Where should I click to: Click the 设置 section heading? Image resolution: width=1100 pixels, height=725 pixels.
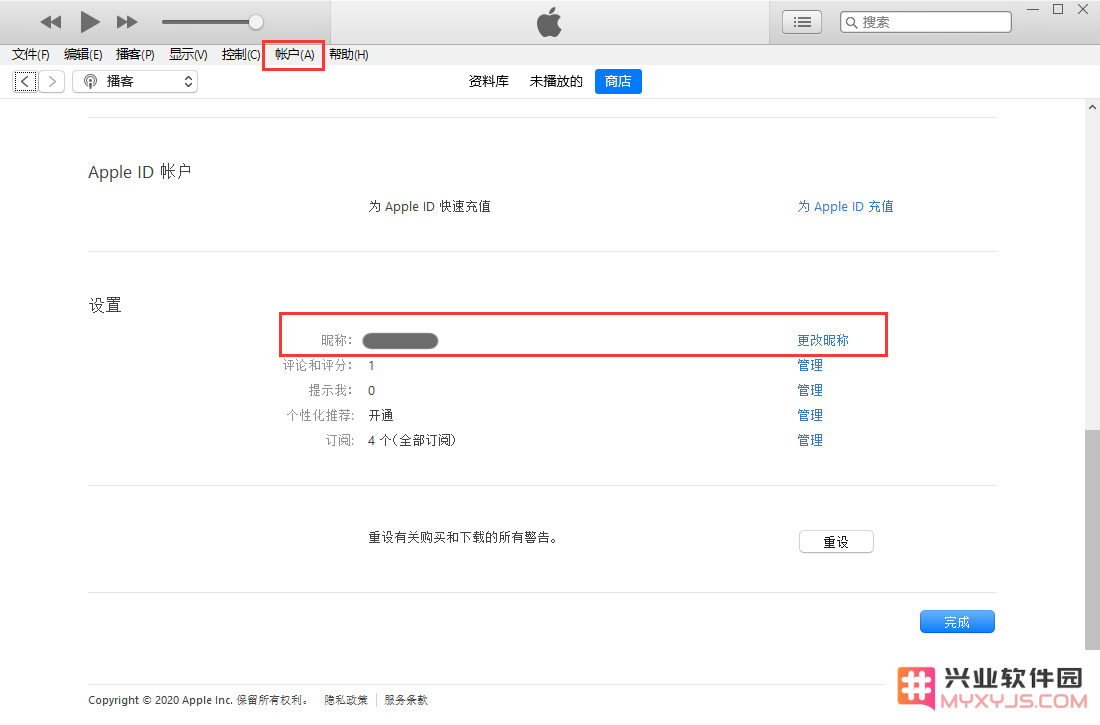pos(105,305)
